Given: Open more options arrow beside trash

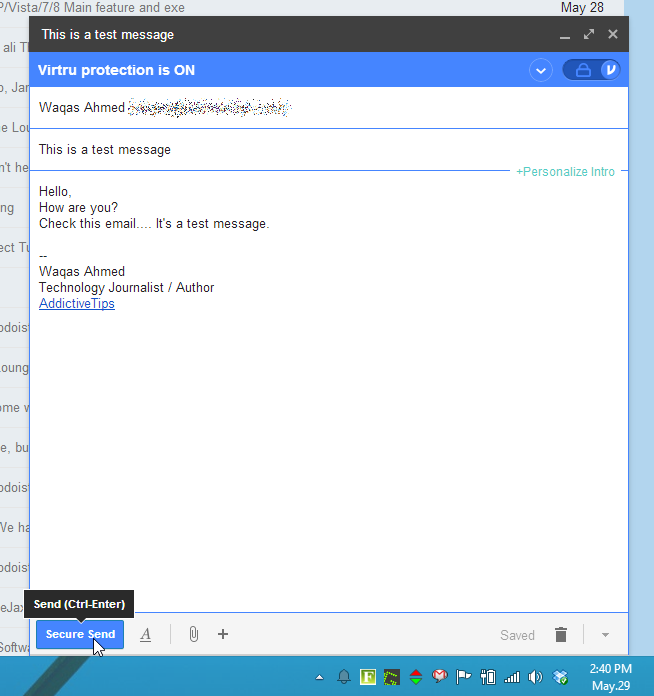Looking at the screenshot, I should 605,635.
